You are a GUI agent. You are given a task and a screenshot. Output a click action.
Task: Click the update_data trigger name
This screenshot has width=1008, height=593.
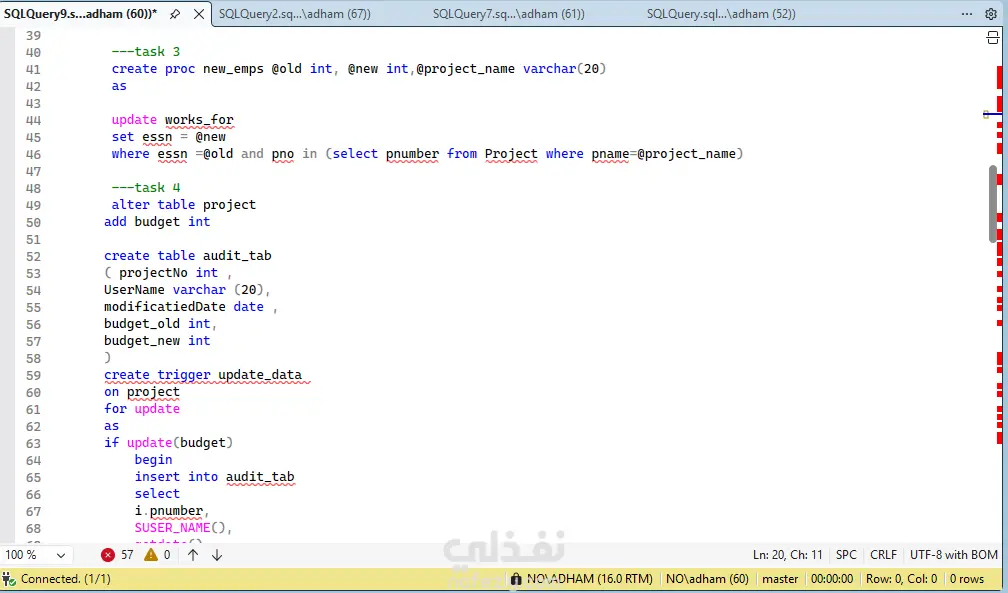pos(260,375)
